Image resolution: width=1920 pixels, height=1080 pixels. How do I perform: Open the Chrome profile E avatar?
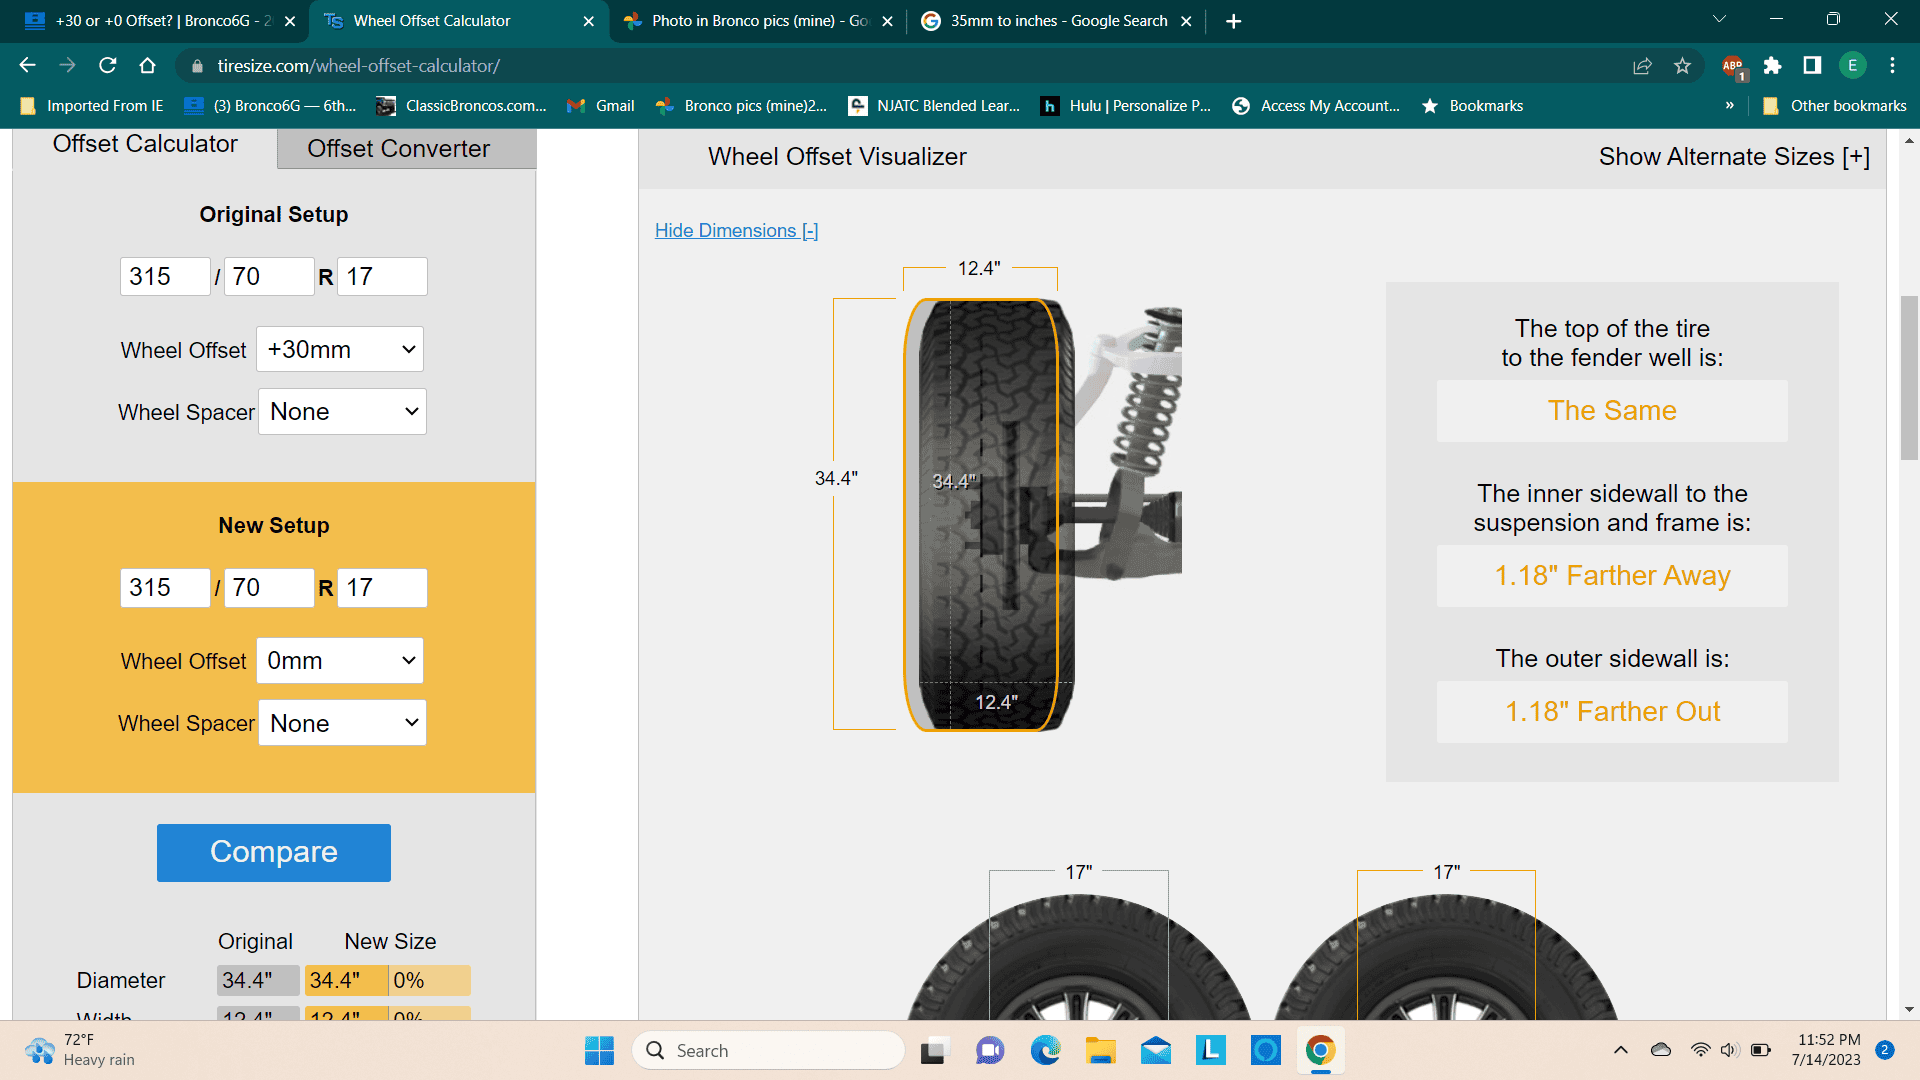[1852, 66]
